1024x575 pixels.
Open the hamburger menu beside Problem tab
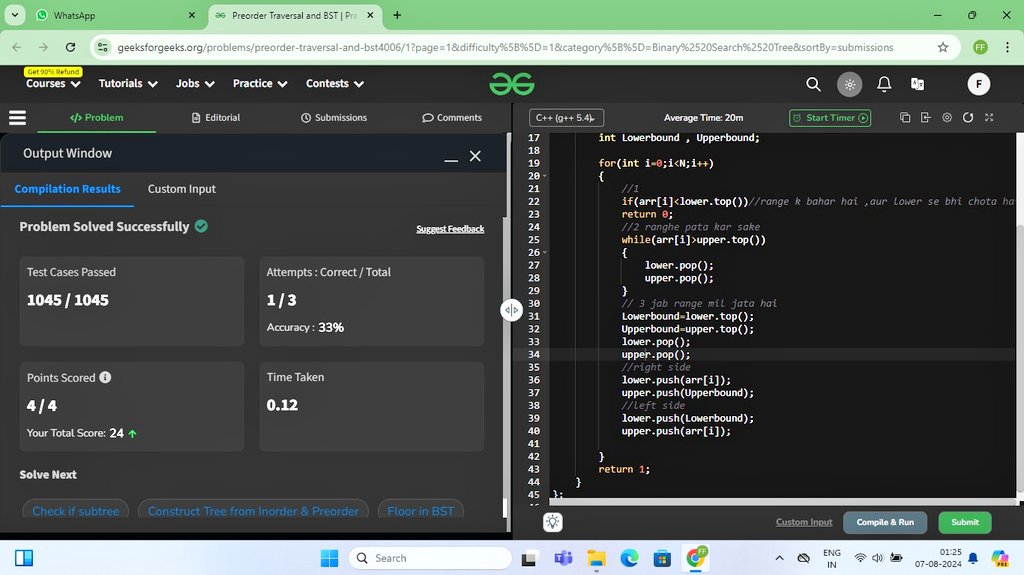(18, 118)
